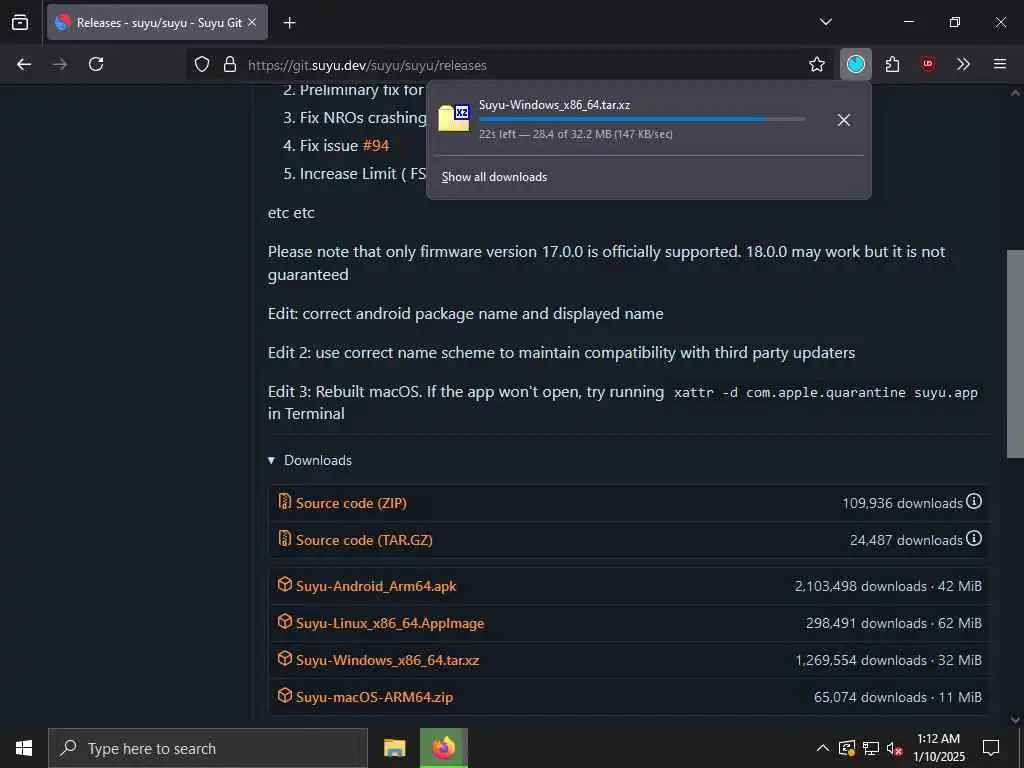
Task: Open the notification center icon
Action: (991, 748)
